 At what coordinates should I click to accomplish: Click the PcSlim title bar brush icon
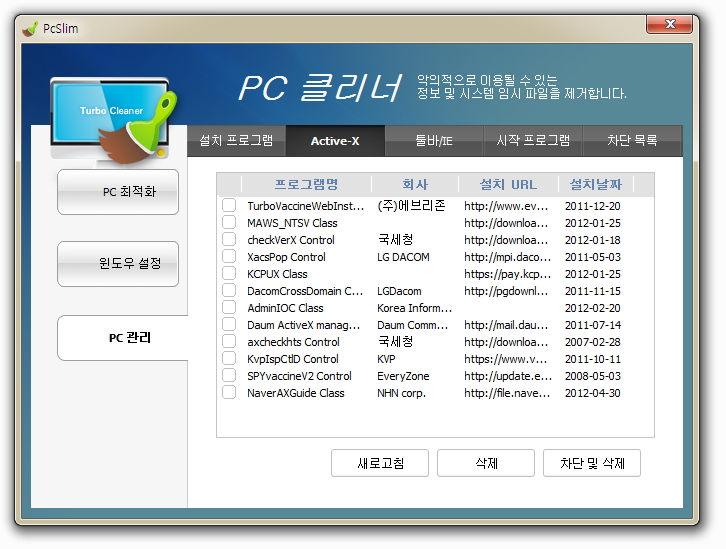click(x=30, y=28)
